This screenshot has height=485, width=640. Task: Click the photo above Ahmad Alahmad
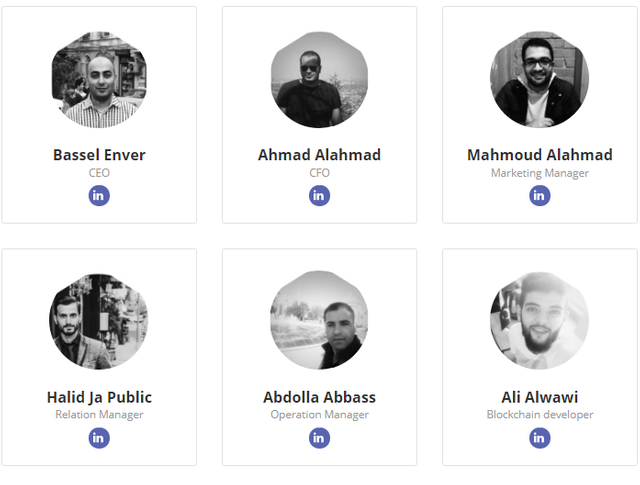click(319, 79)
